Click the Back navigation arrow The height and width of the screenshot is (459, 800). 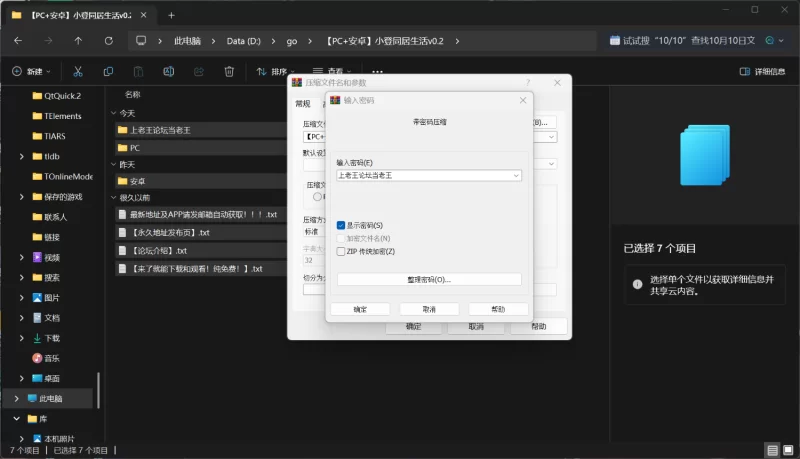18,41
